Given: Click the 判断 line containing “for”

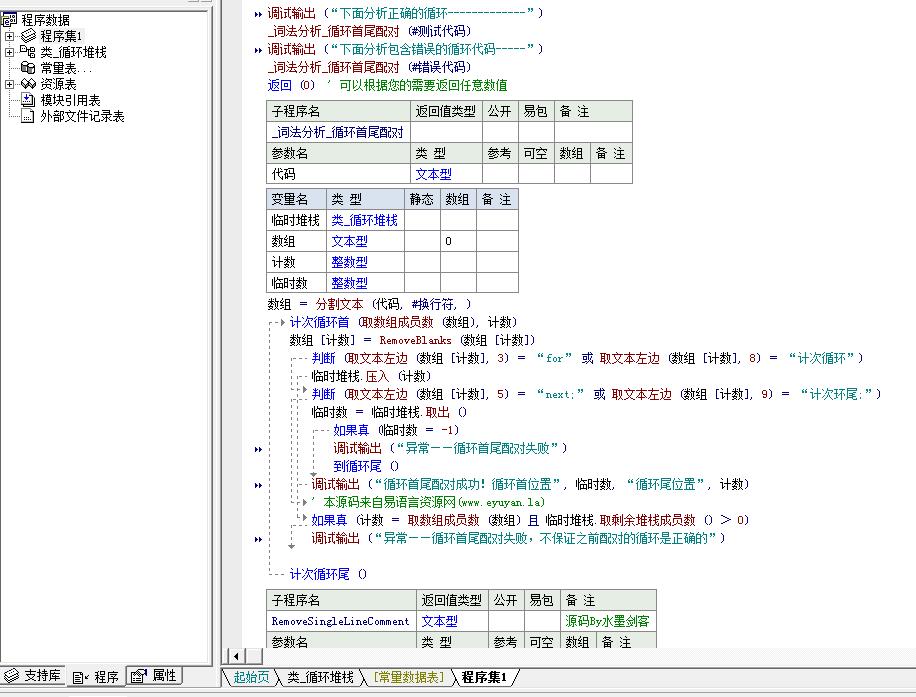Looking at the screenshot, I should click(587, 358).
